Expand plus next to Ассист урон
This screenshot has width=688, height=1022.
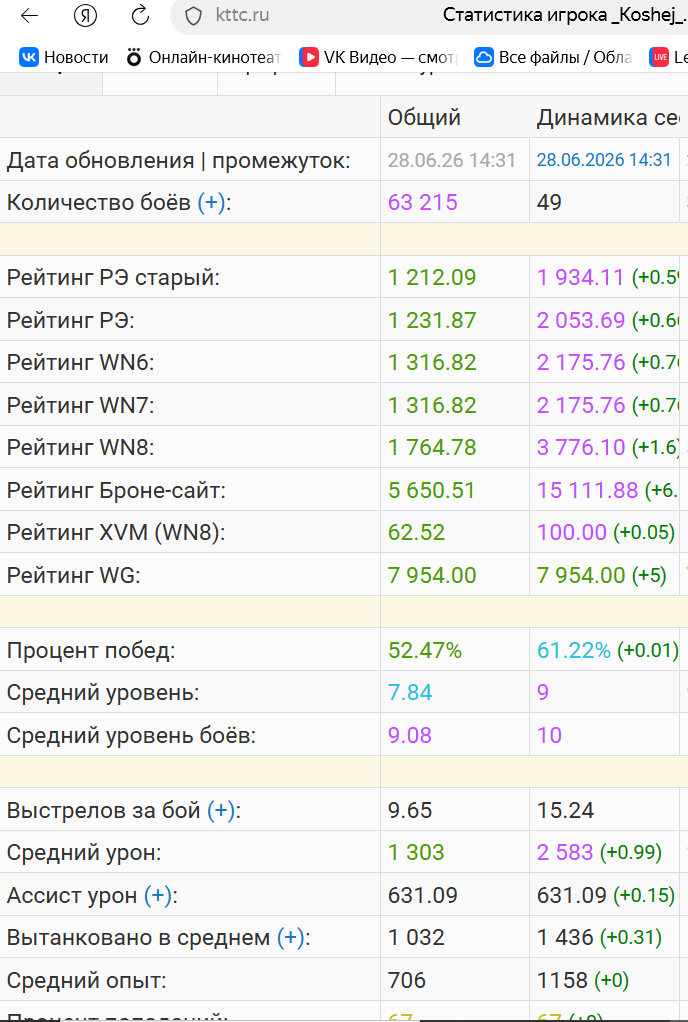158,896
